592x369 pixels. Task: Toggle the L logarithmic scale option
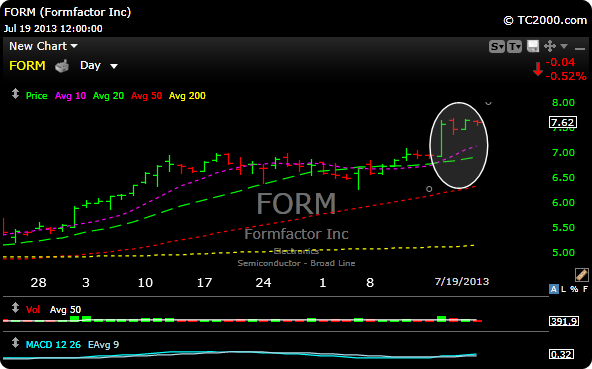[563, 289]
